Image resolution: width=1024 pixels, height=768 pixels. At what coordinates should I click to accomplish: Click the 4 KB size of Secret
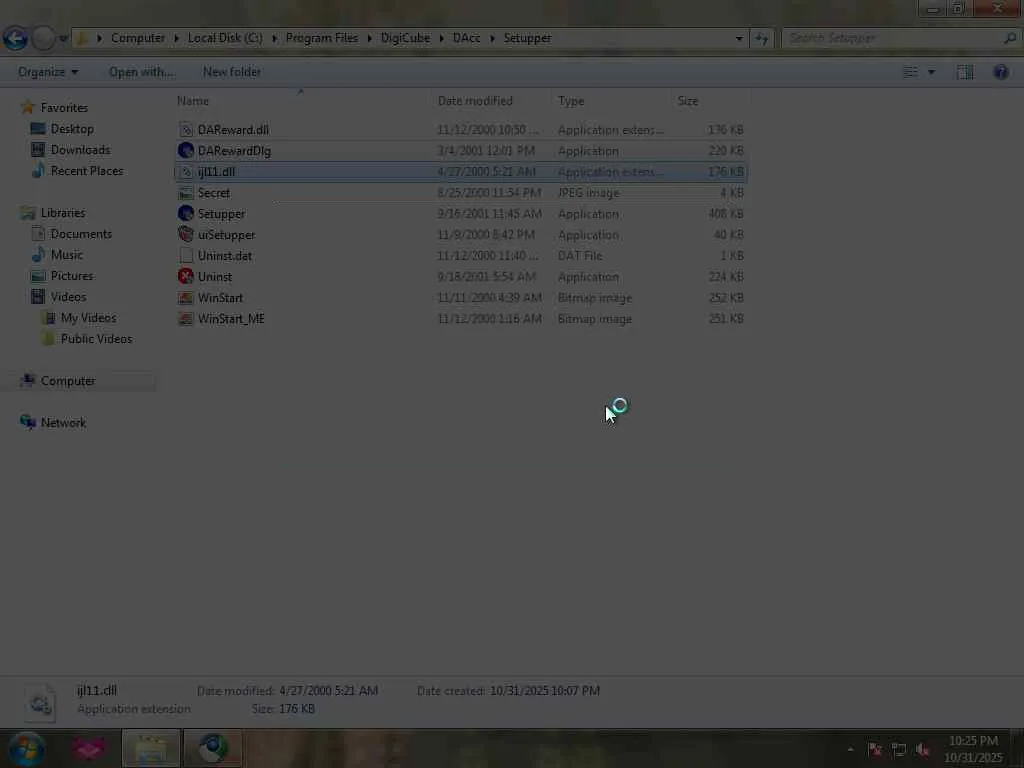pyautogui.click(x=731, y=193)
